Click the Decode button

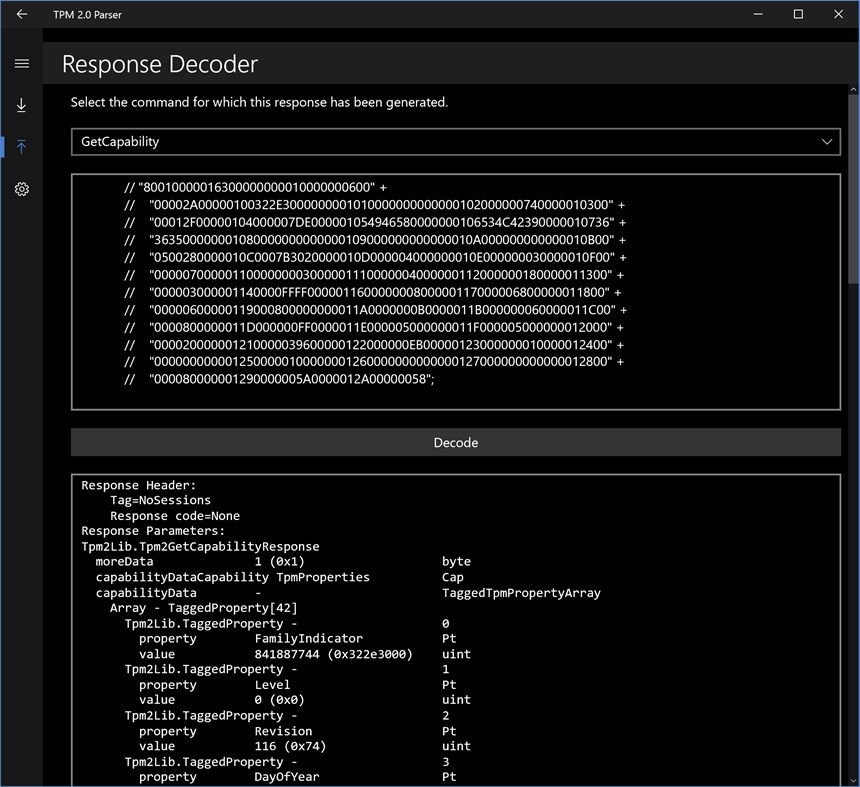click(x=456, y=443)
